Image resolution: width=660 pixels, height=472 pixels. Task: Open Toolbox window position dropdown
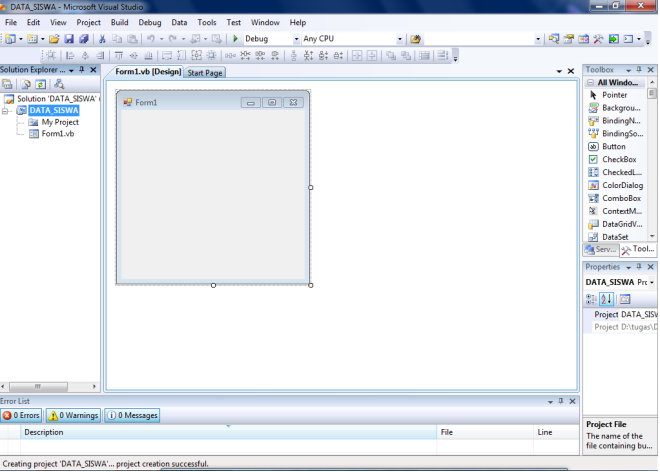click(628, 70)
